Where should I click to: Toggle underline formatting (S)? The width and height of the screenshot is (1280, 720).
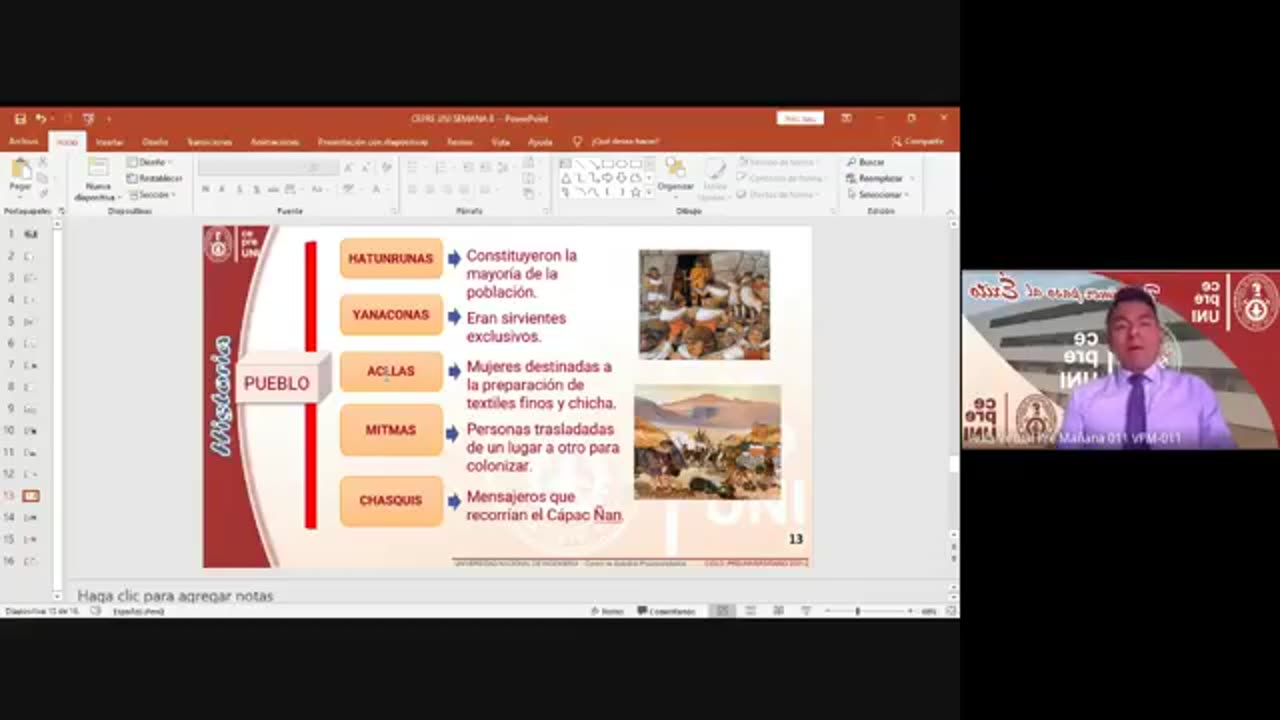[239, 189]
